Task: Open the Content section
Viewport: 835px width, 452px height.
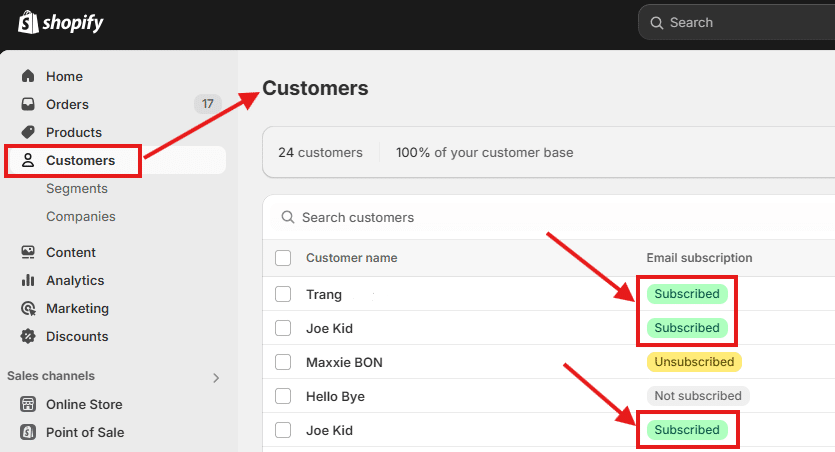Action: click(71, 252)
